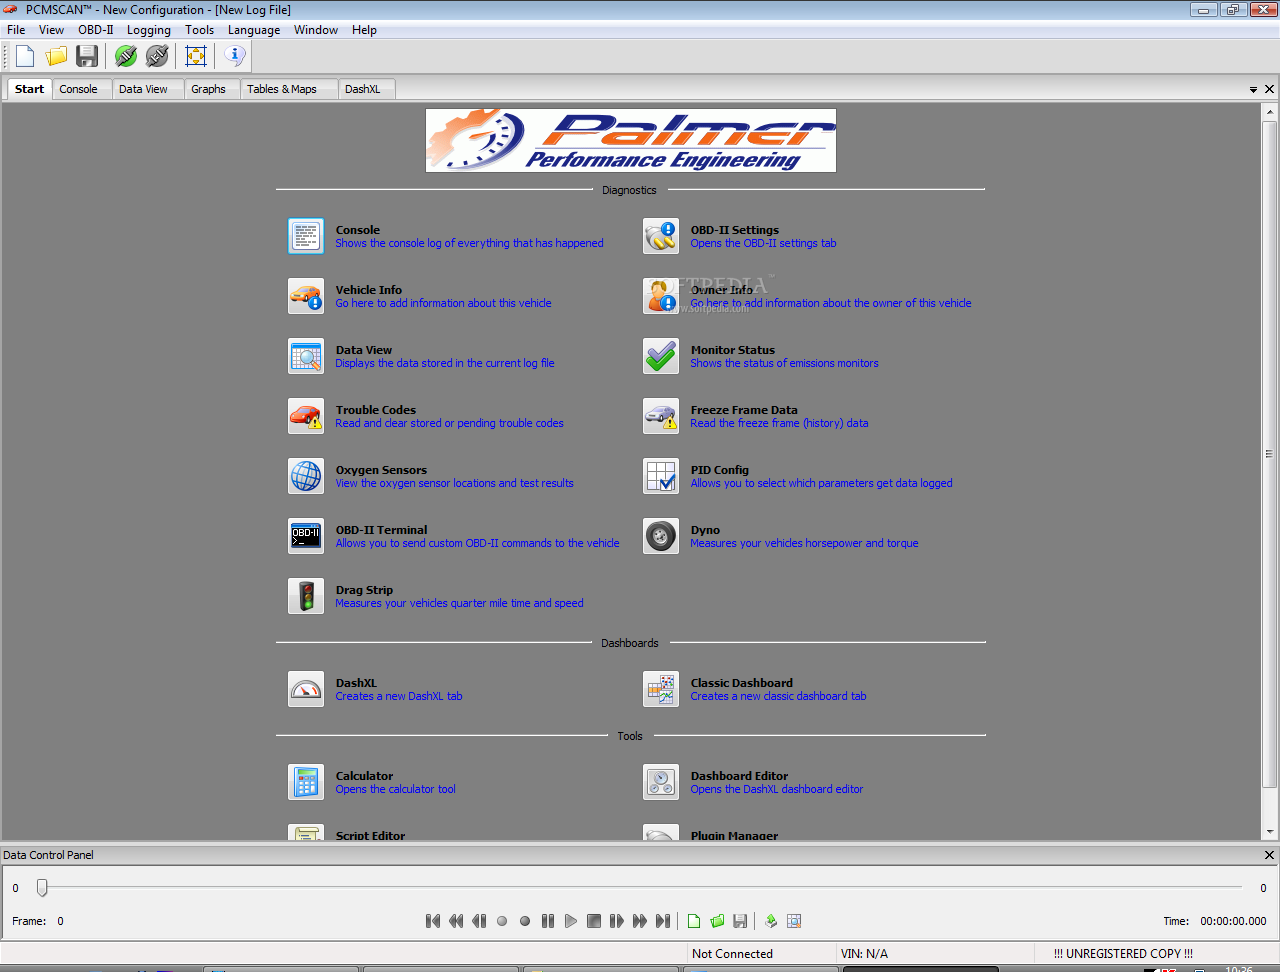Open the PID Config grid icon
Screen dimensions: 1280x972
pos(661,476)
